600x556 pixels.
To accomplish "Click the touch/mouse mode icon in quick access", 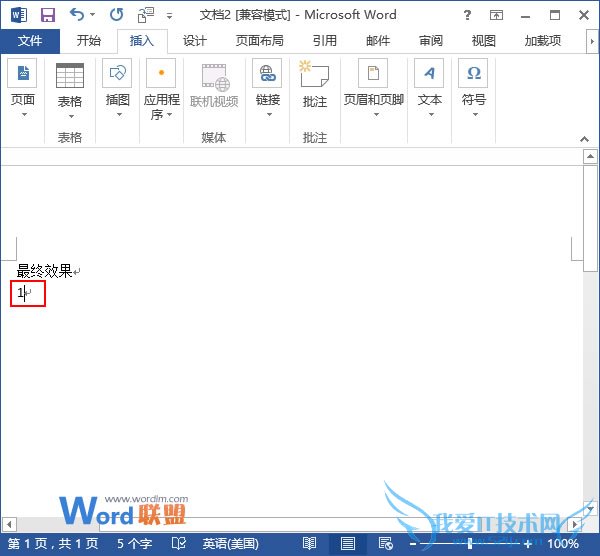I will click(145, 15).
